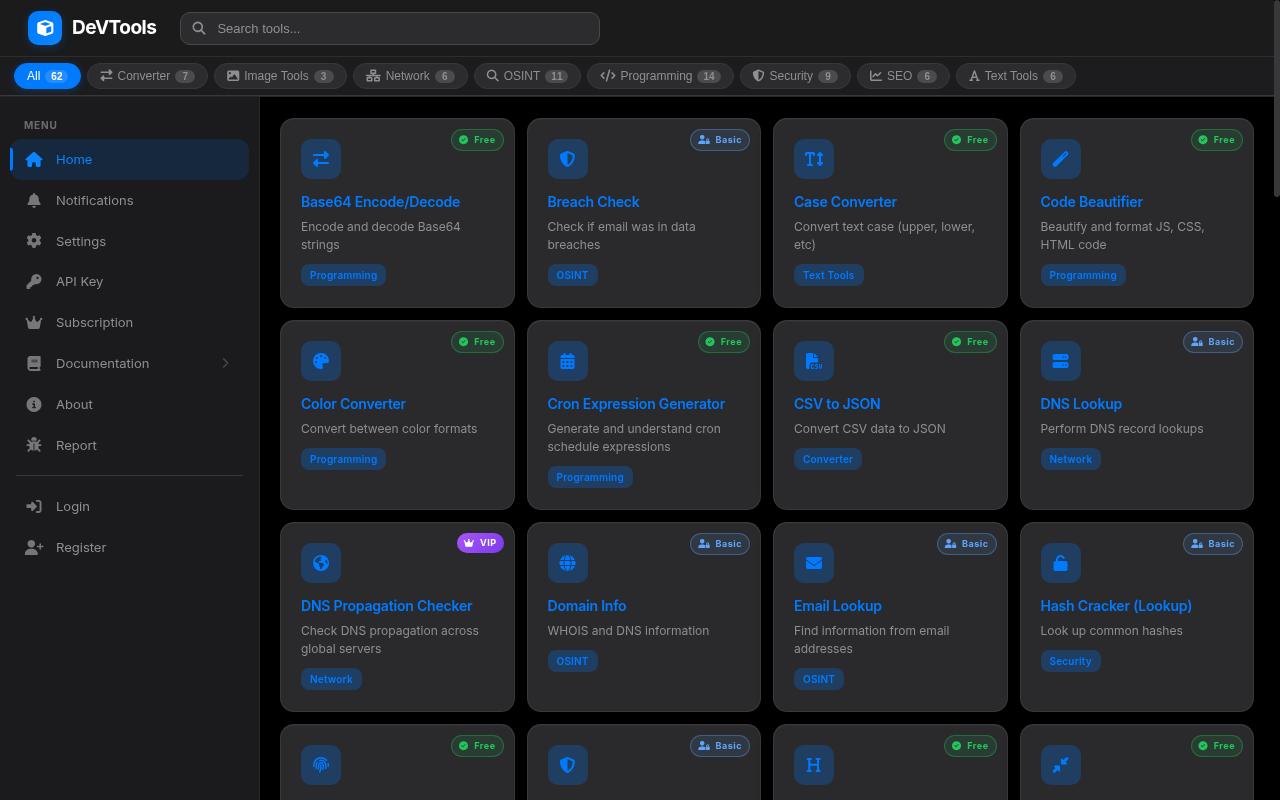
Task: Click the Notifications bell icon
Action: click(34, 200)
